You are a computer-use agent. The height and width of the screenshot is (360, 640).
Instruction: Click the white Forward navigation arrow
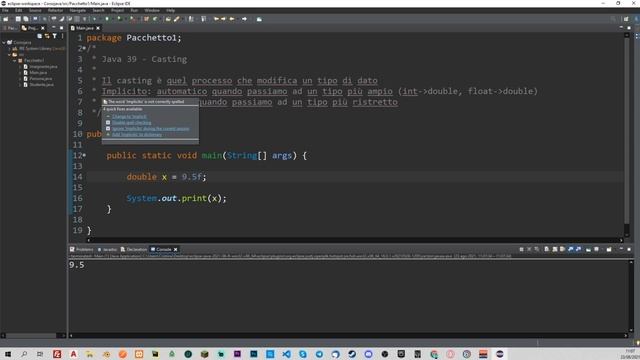click(244, 19)
